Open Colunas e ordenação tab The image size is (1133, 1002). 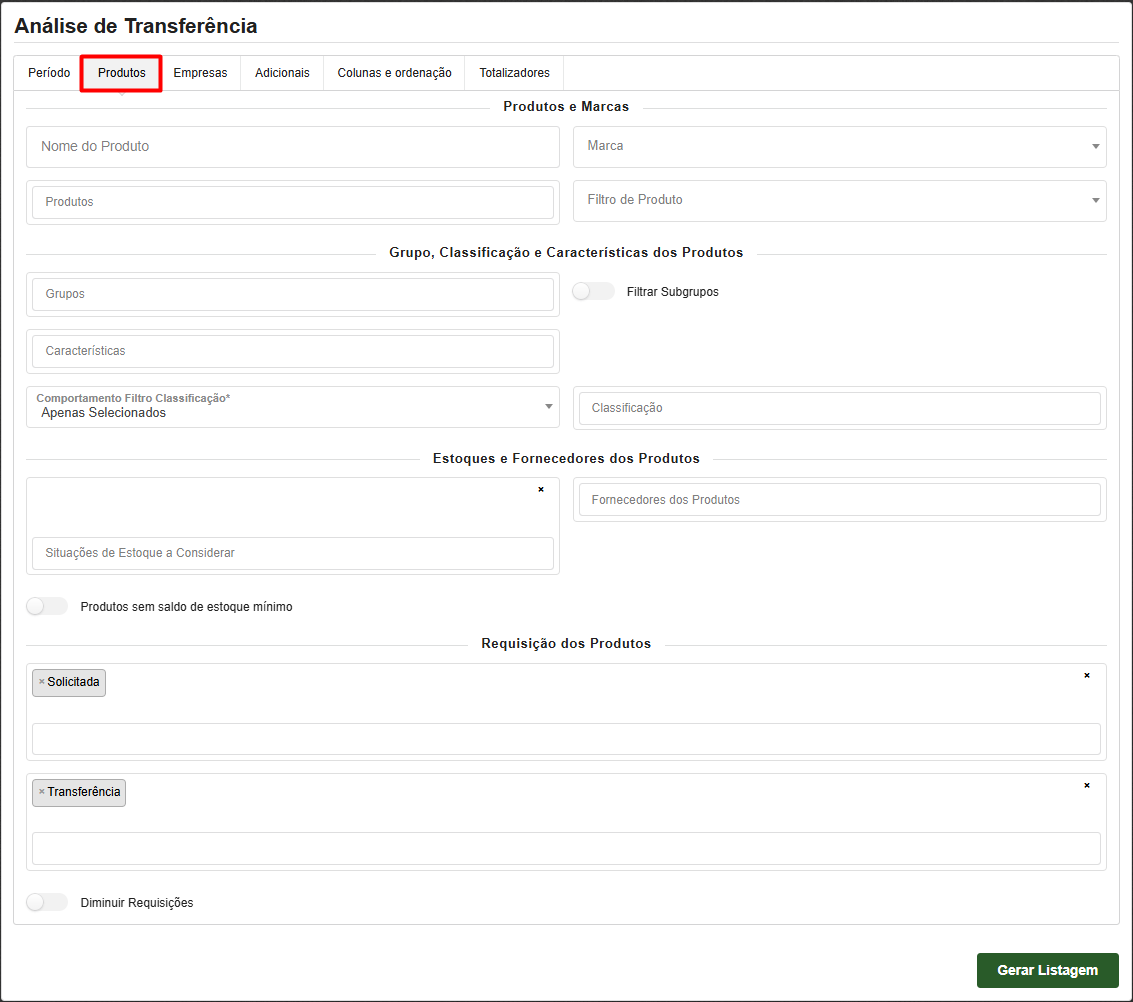click(x=395, y=73)
